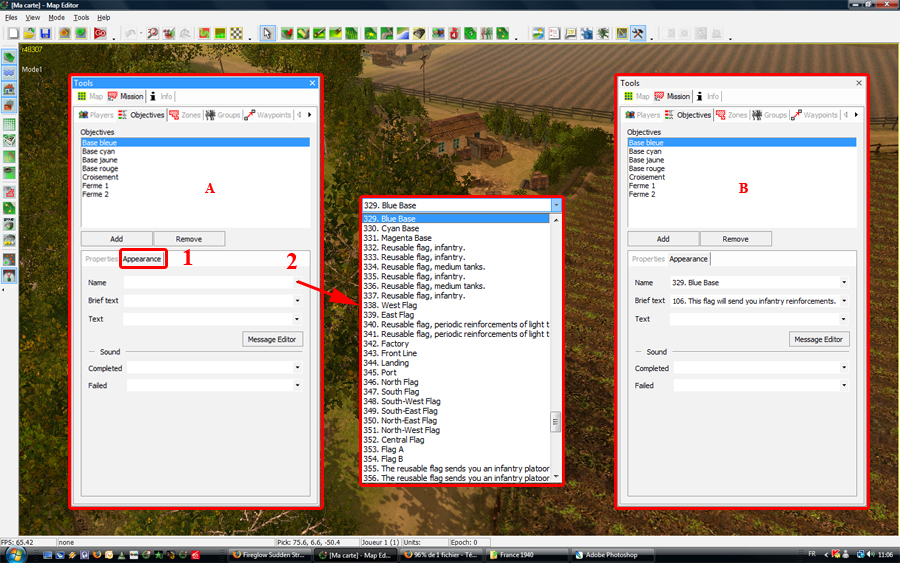Select the bottom highlighted sidebar flag icon
Viewport: 900px width, 563px height.
(9, 275)
